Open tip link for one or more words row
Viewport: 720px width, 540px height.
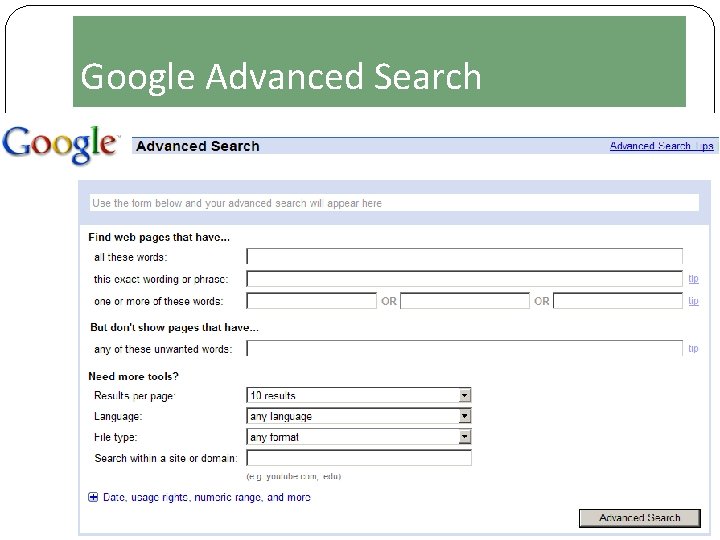[693, 301]
